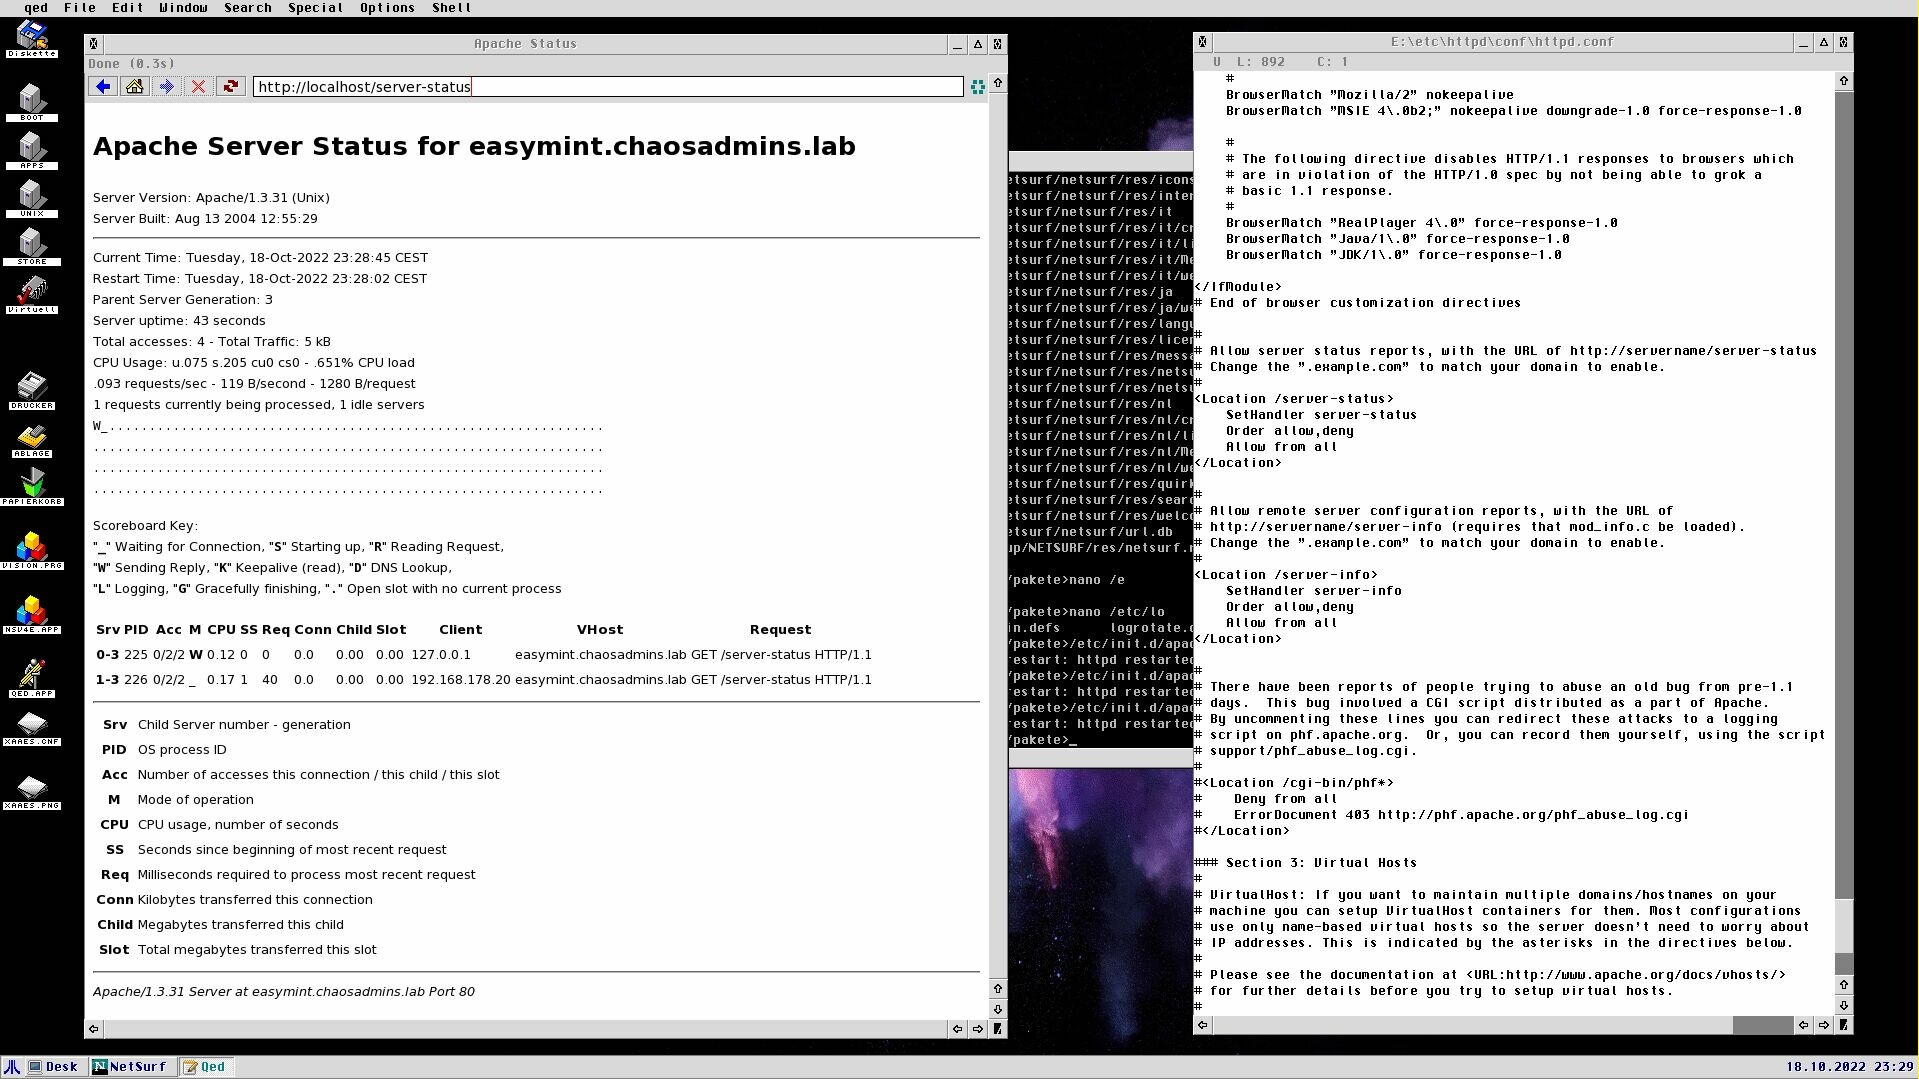Open the Virtuell RAM-disk icon
Image resolution: width=1919 pixels, height=1079 pixels.
pos(32,294)
